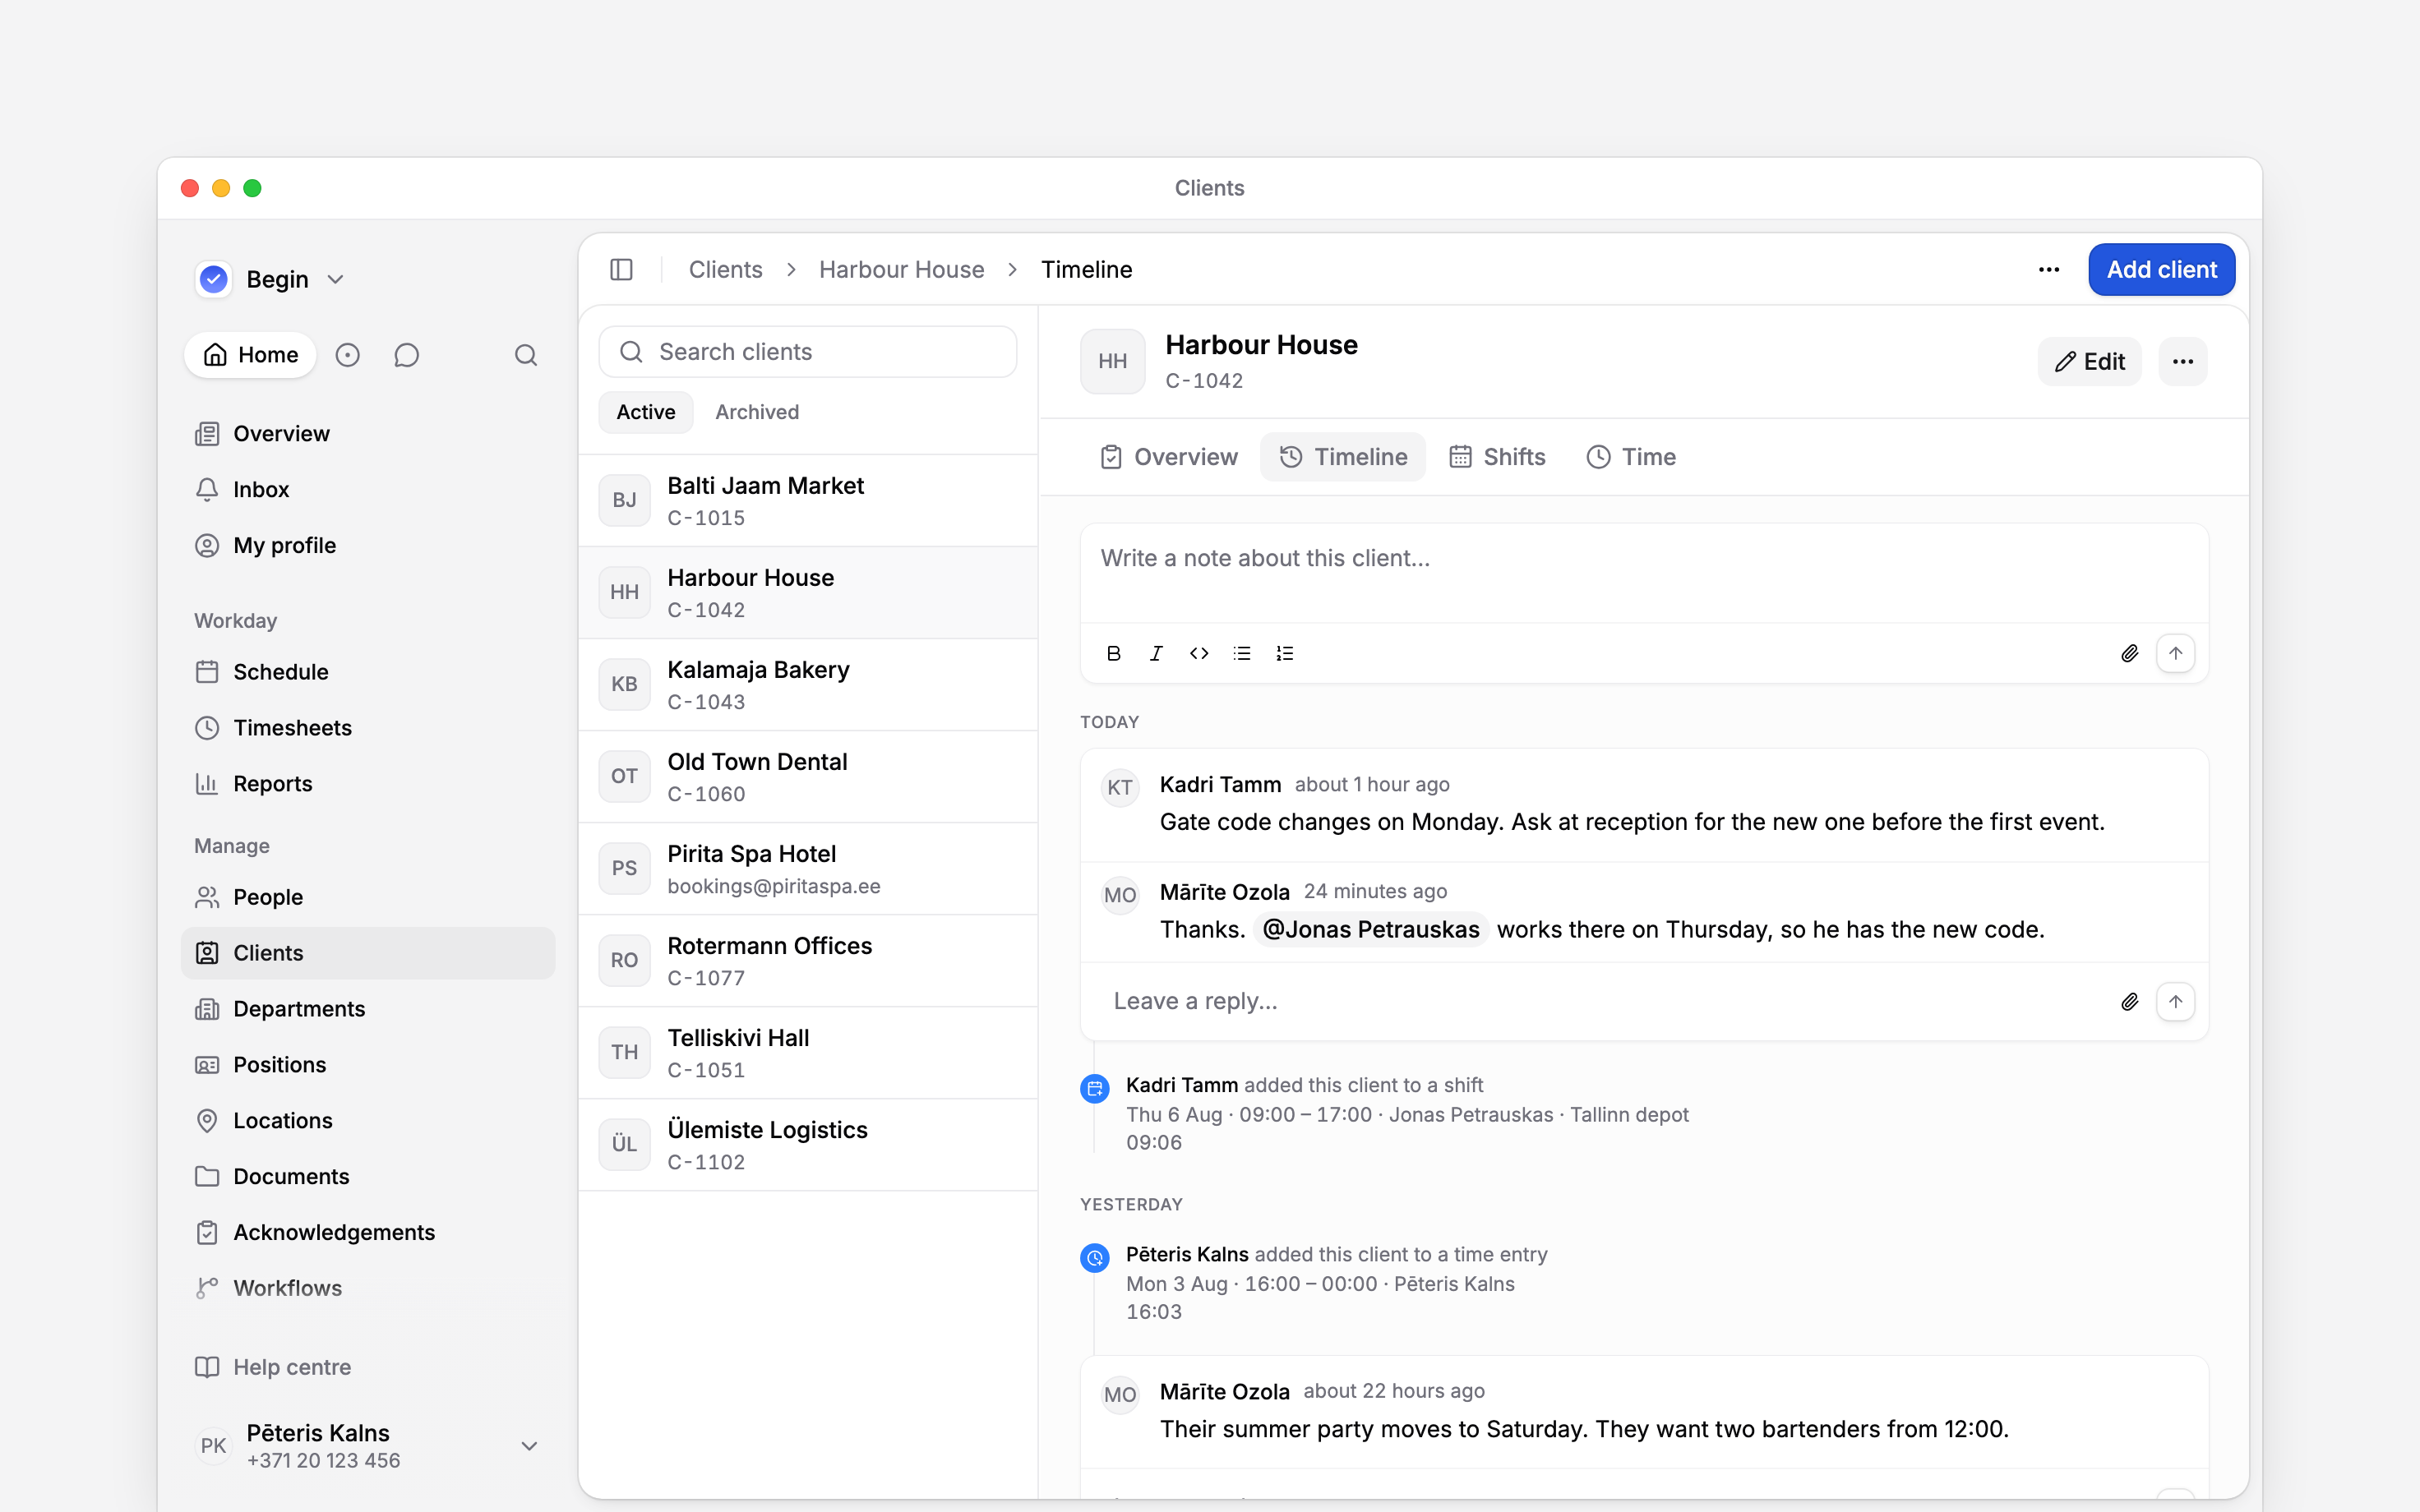The image size is (2420, 1512).
Task: Open the Overview tab for Harbour House
Action: [1169, 457]
